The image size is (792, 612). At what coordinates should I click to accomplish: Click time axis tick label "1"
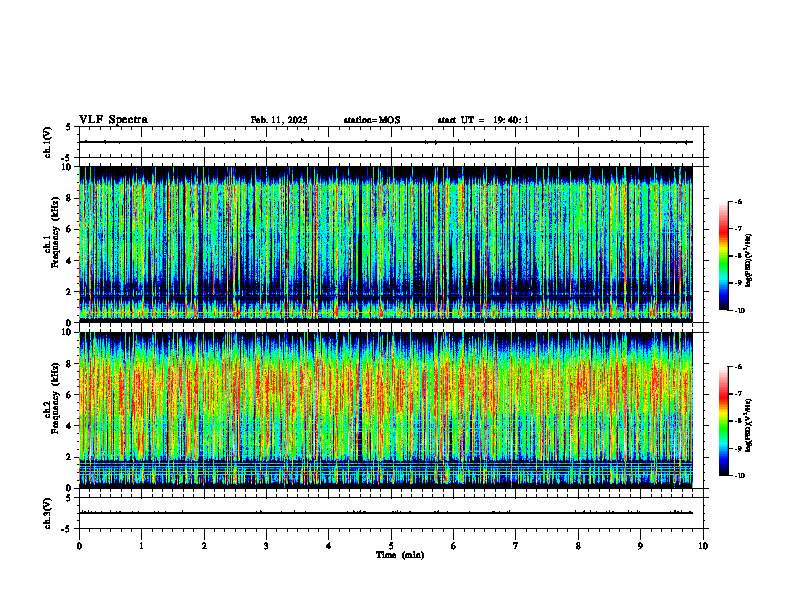click(x=141, y=546)
